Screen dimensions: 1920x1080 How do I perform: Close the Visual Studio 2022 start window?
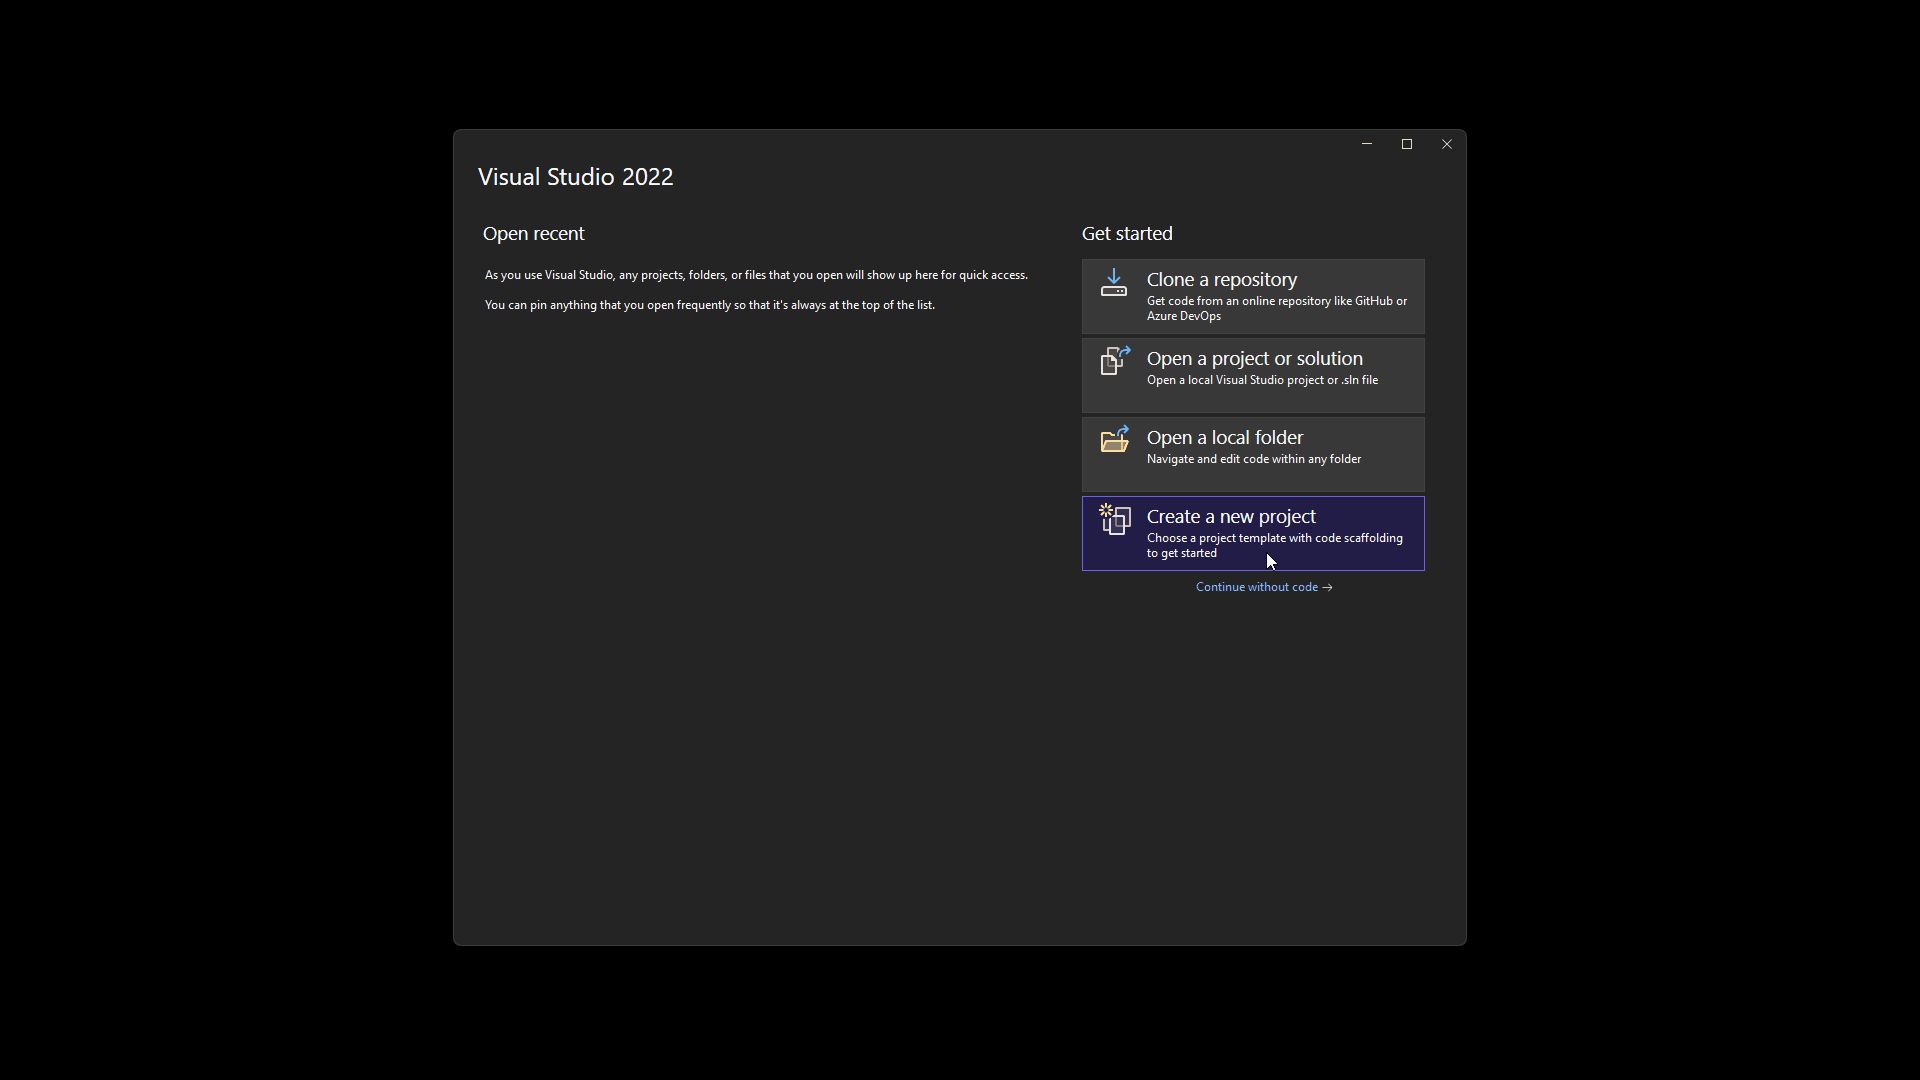(1446, 144)
